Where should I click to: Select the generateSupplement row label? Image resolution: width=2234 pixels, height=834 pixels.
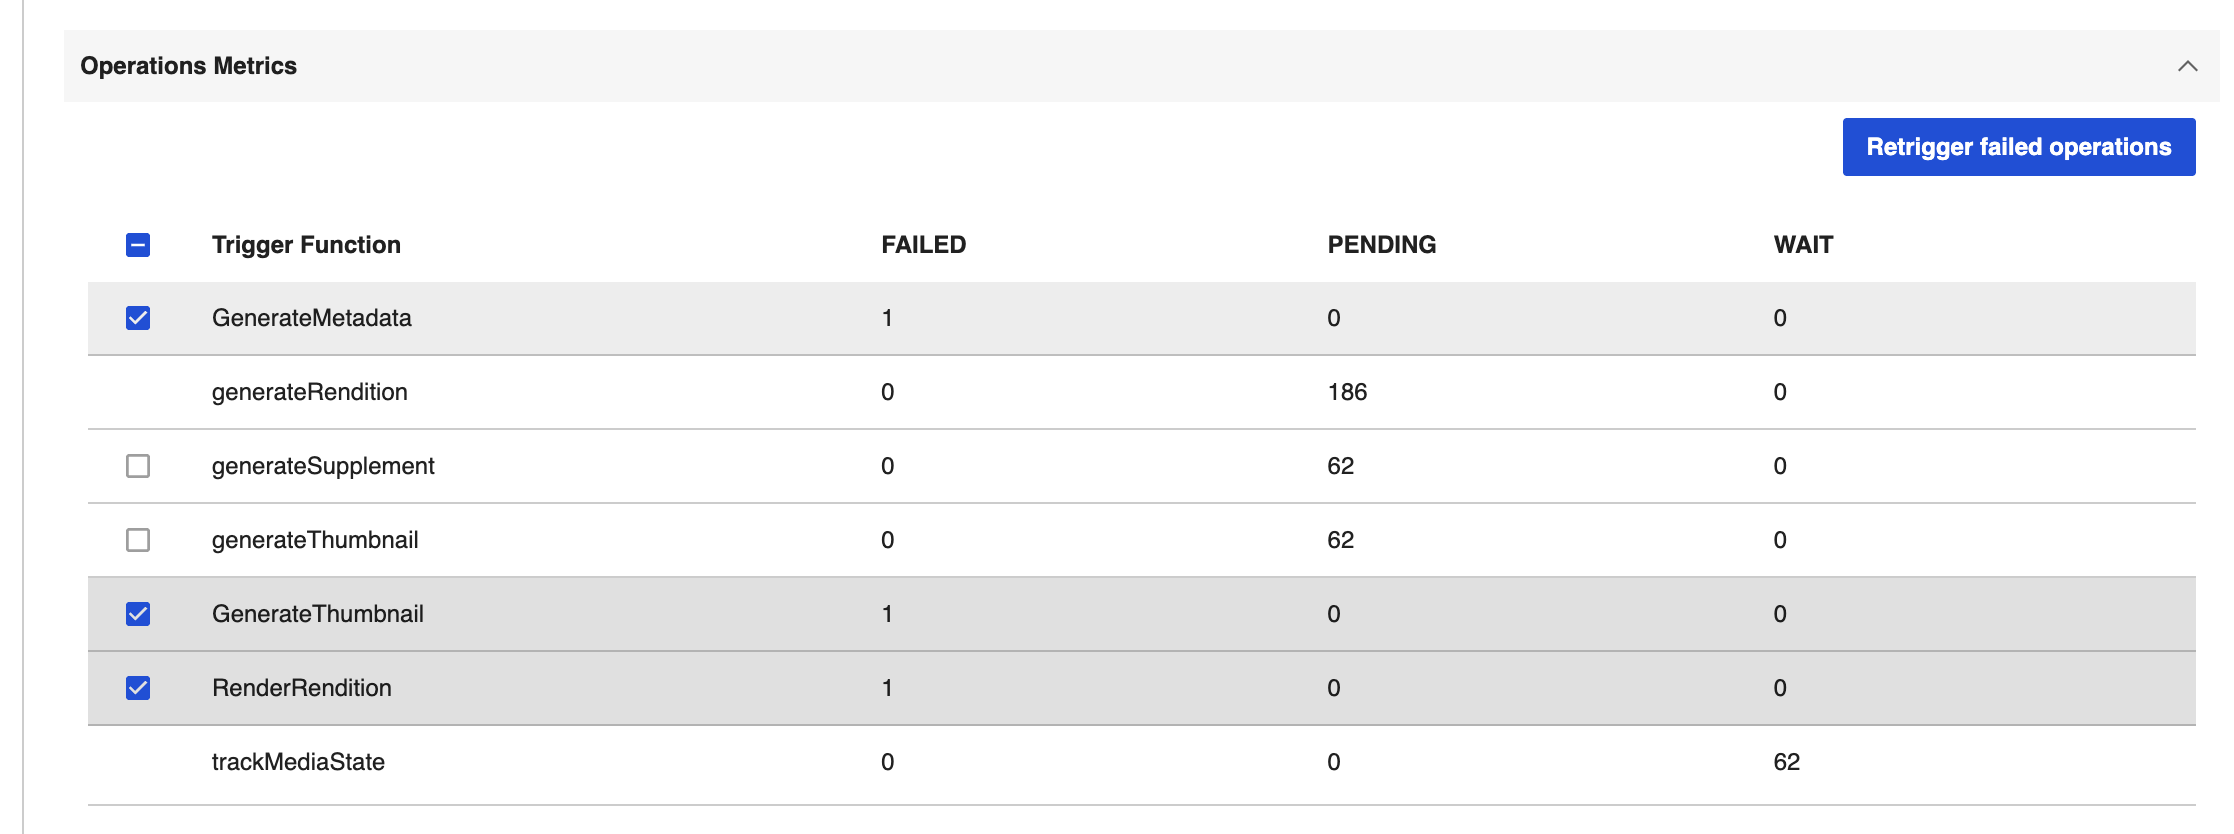pyautogui.click(x=323, y=465)
